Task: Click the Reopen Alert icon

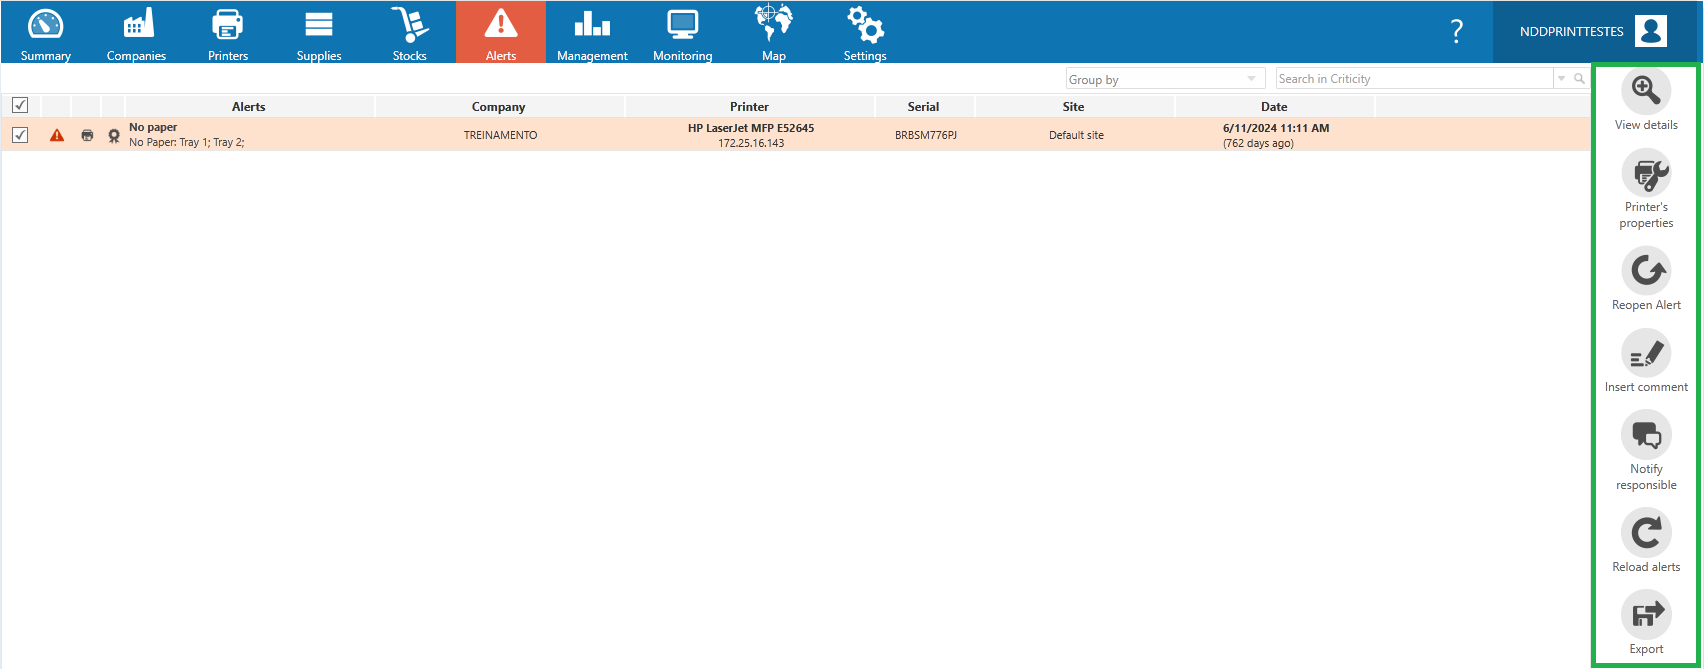Action: [1646, 271]
